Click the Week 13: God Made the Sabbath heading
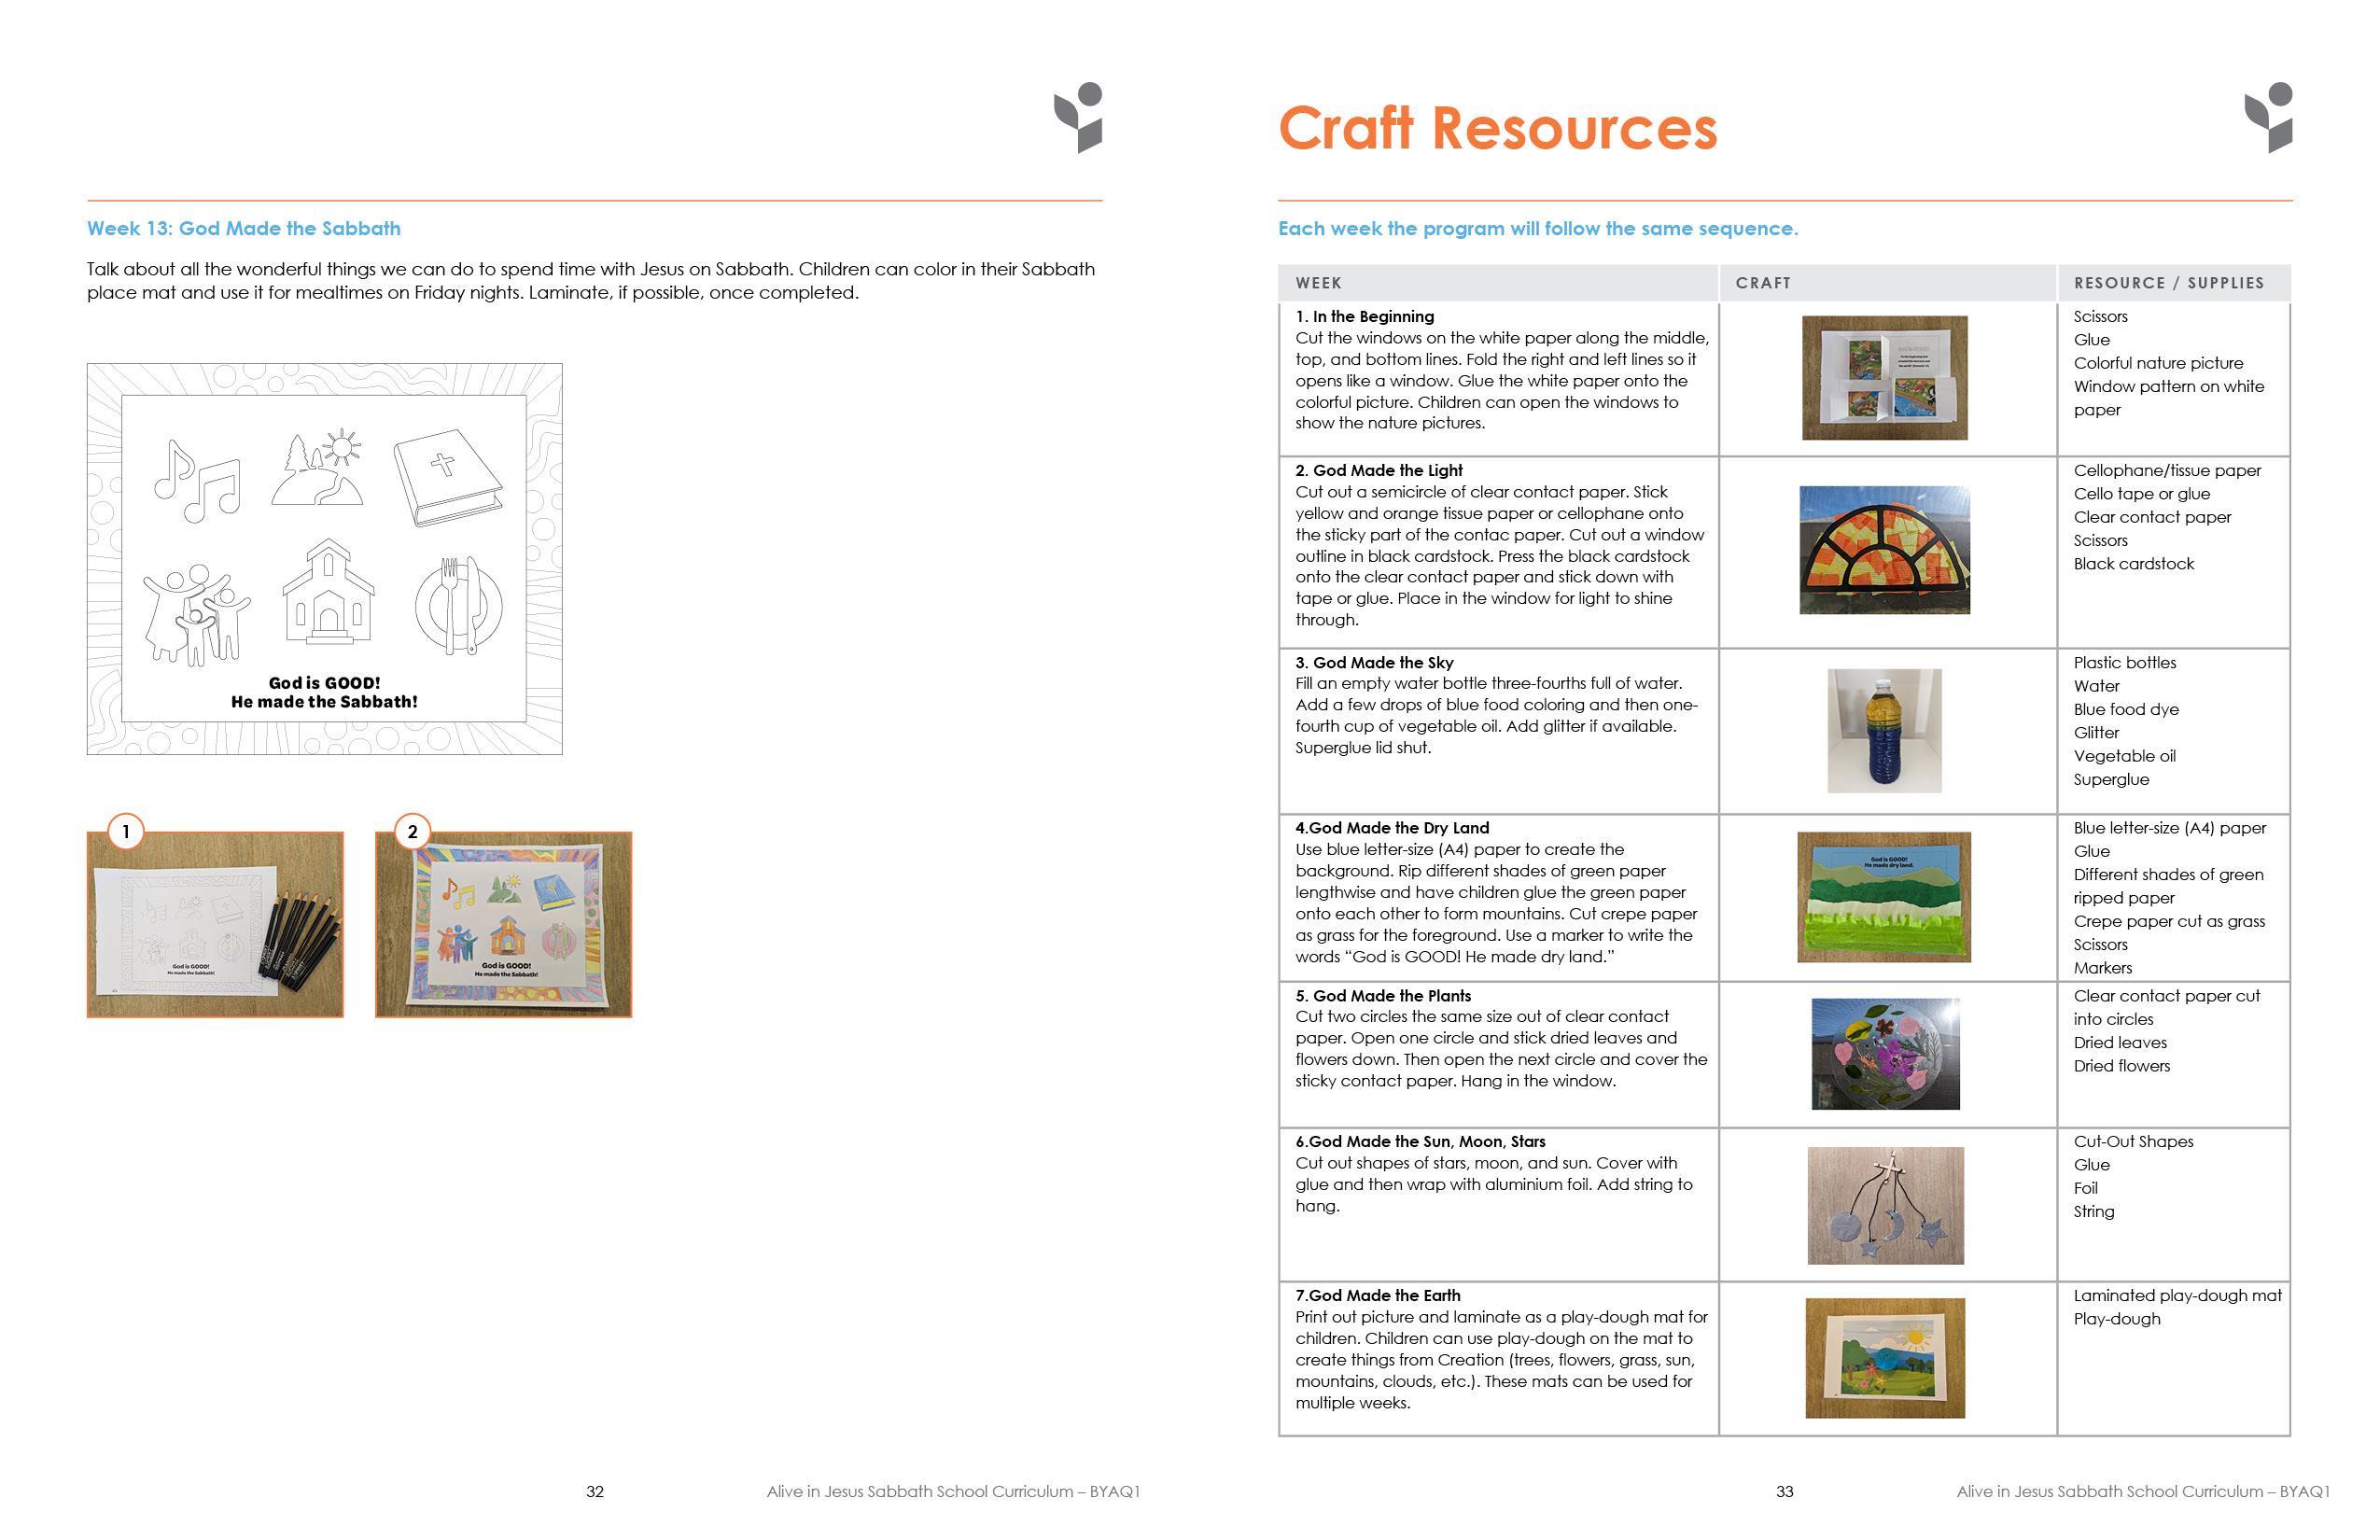 pyautogui.click(x=244, y=228)
